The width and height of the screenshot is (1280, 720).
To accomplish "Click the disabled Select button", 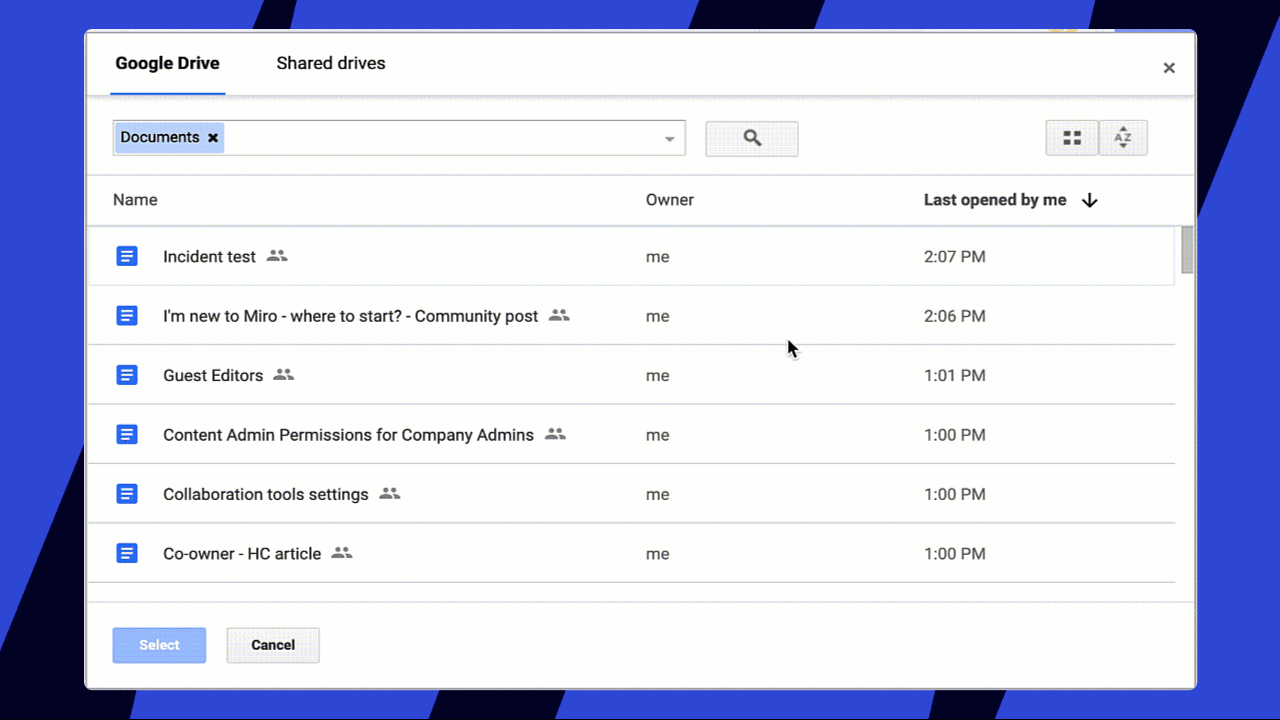I will click(x=158, y=645).
